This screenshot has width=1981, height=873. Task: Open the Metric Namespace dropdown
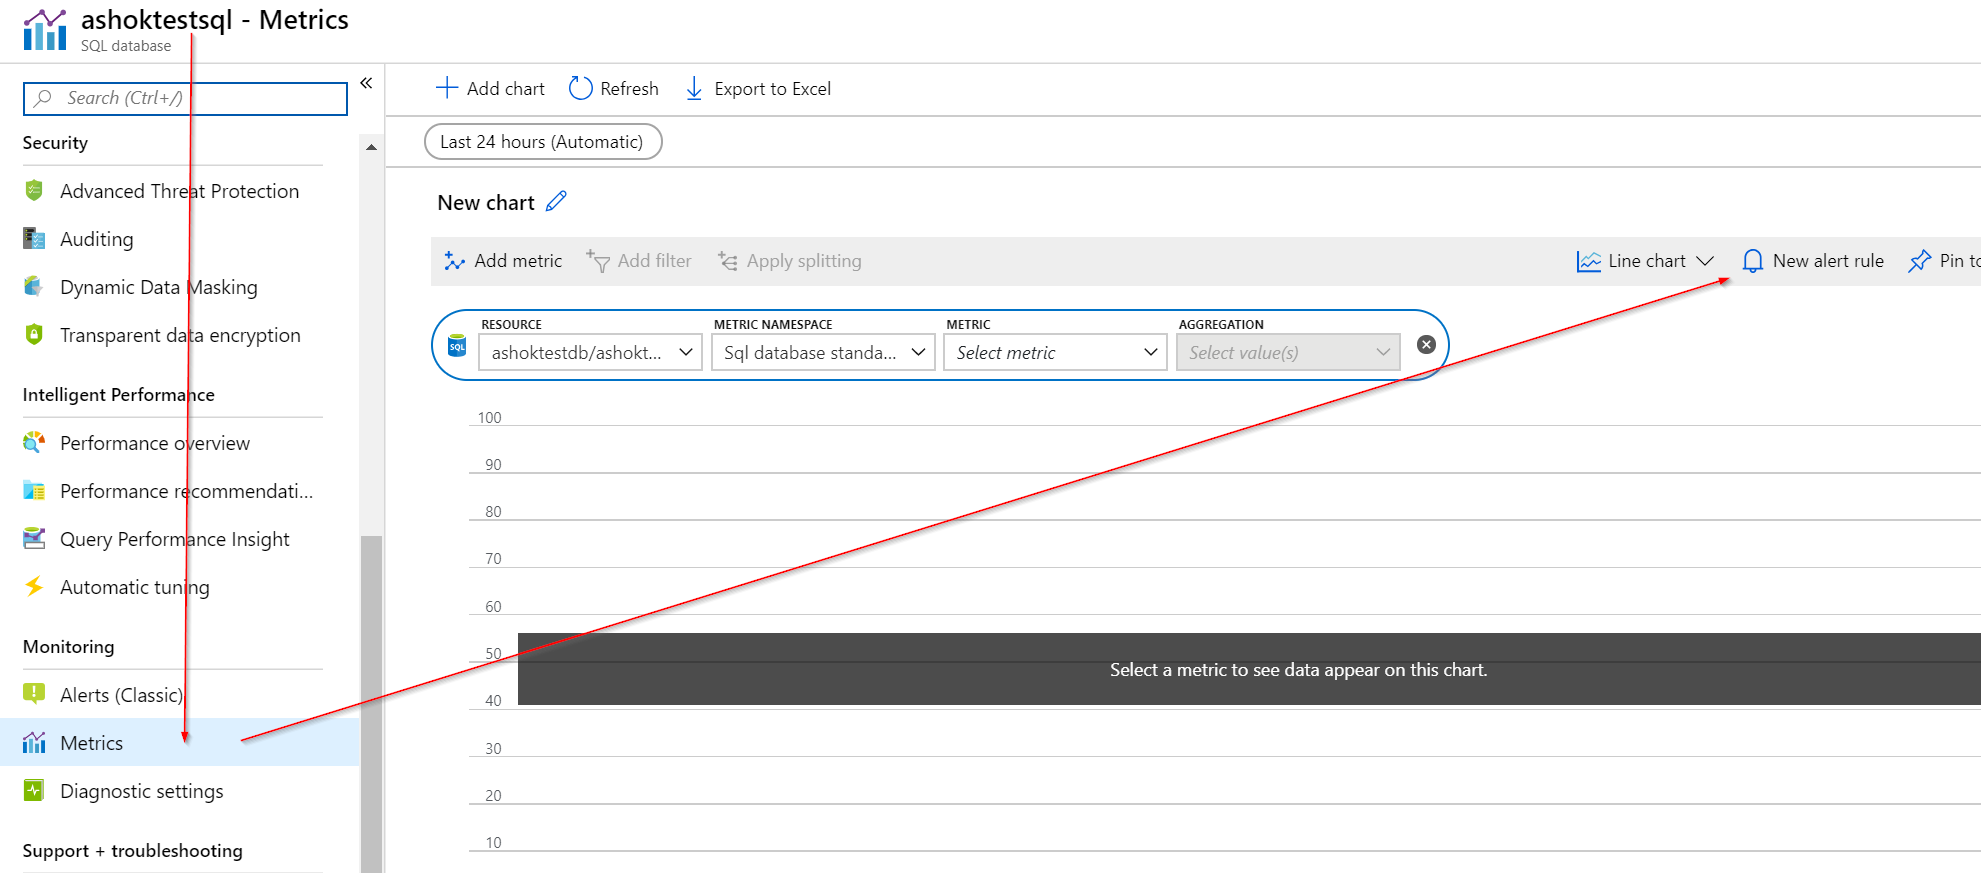(823, 352)
